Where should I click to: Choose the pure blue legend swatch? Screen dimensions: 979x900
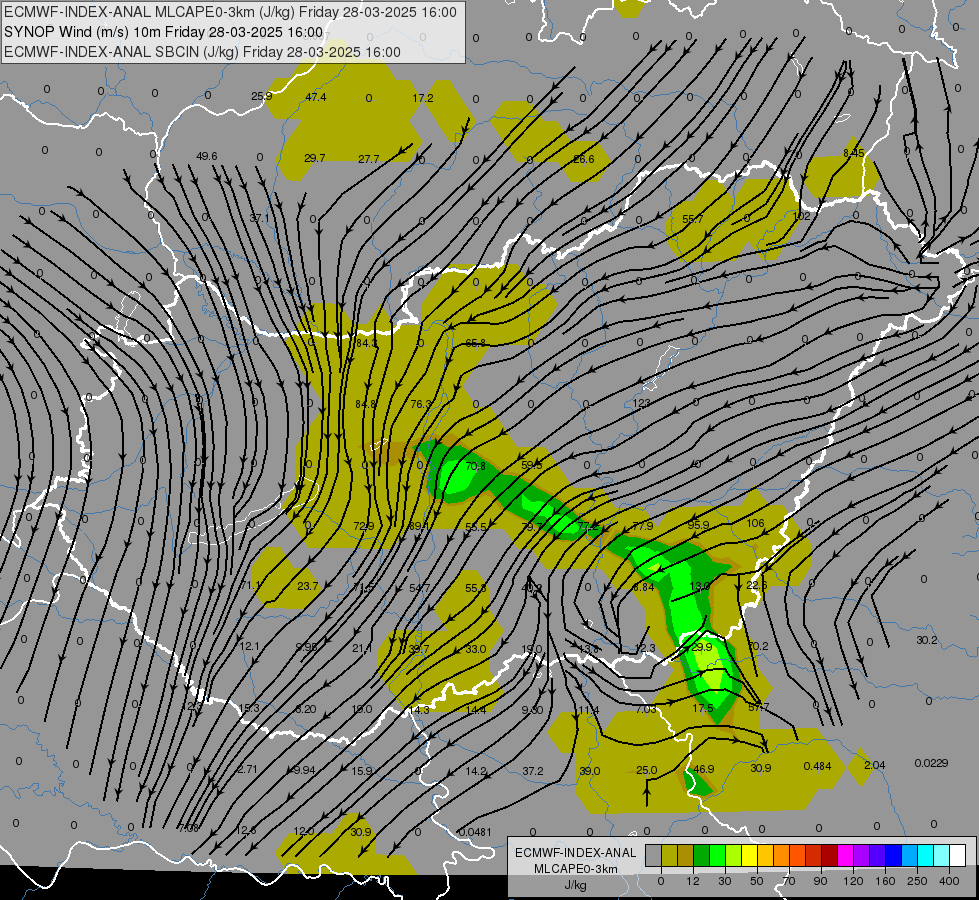893,856
